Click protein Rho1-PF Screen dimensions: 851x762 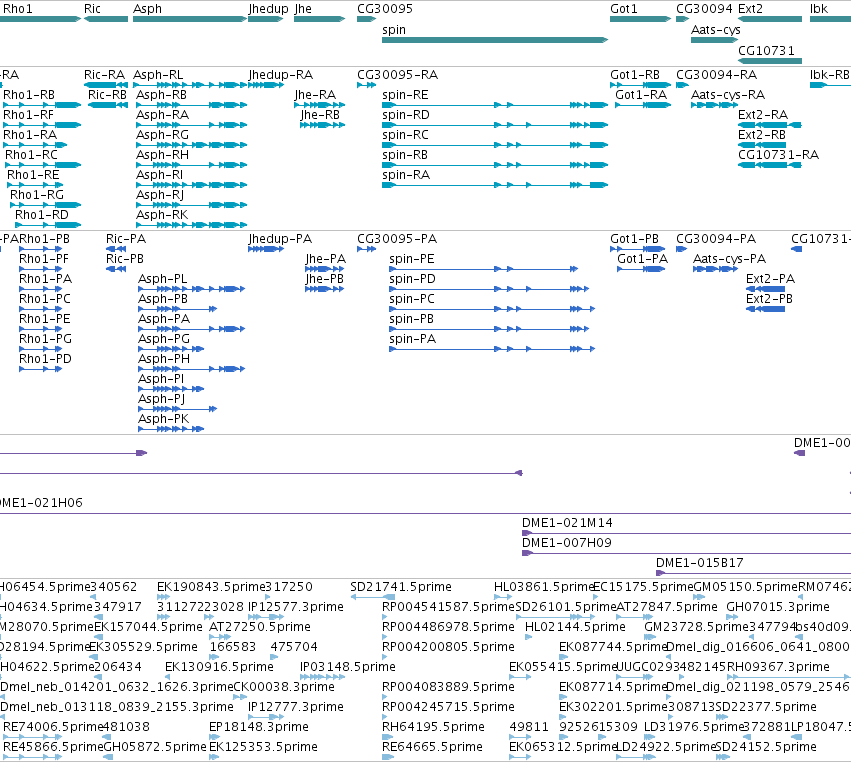pyautogui.click(x=43, y=259)
